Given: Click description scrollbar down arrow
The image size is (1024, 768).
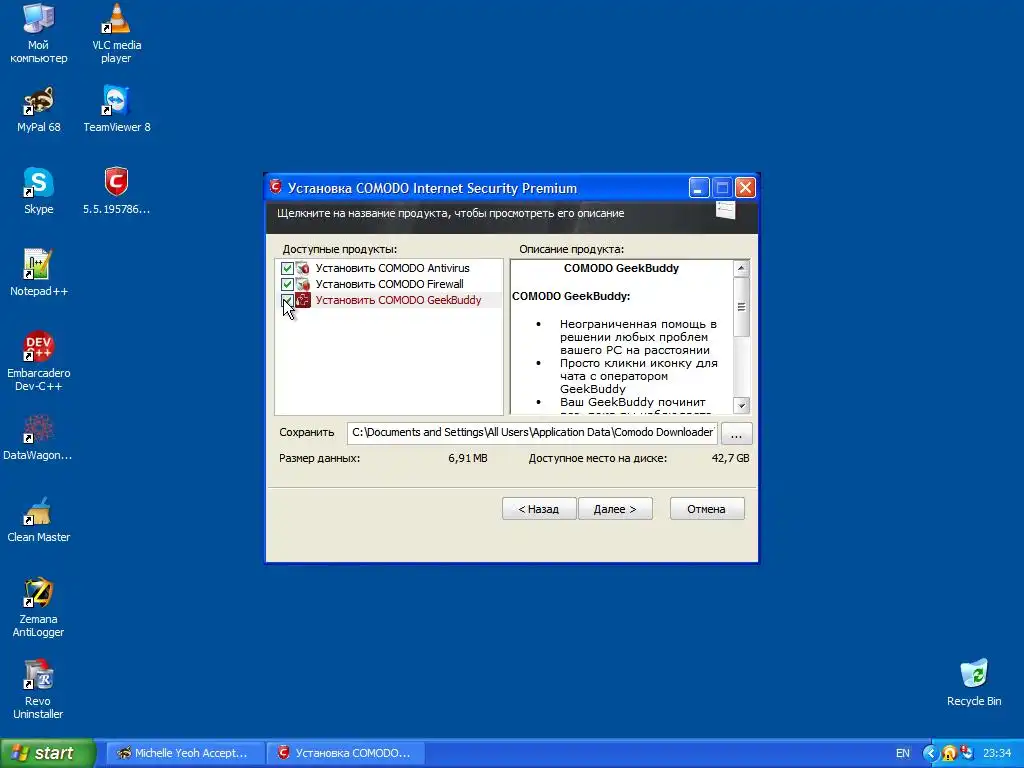Looking at the screenshot, I should point(741,405).
